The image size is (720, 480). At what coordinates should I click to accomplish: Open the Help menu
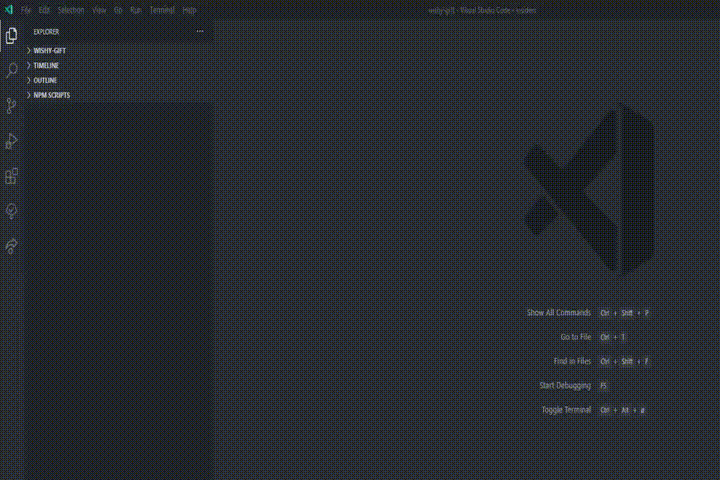(189, 10)
